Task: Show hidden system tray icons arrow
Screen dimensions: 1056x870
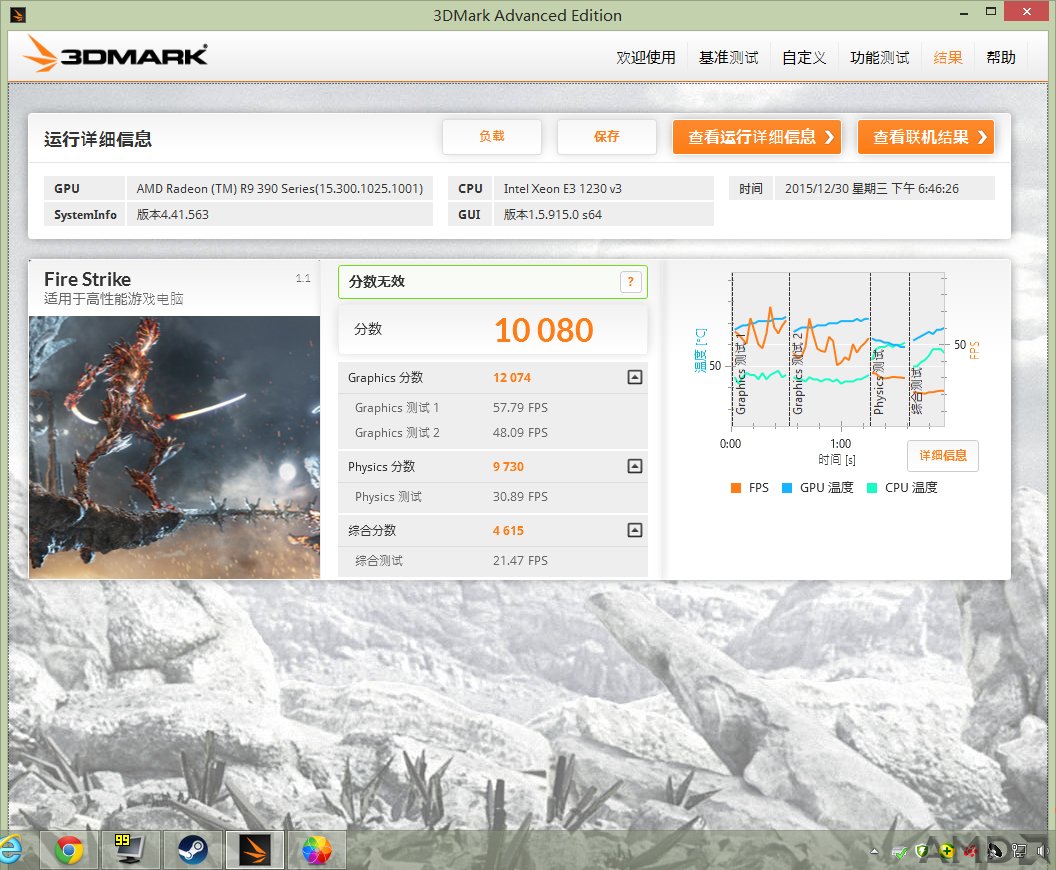Action: point(874,852)
